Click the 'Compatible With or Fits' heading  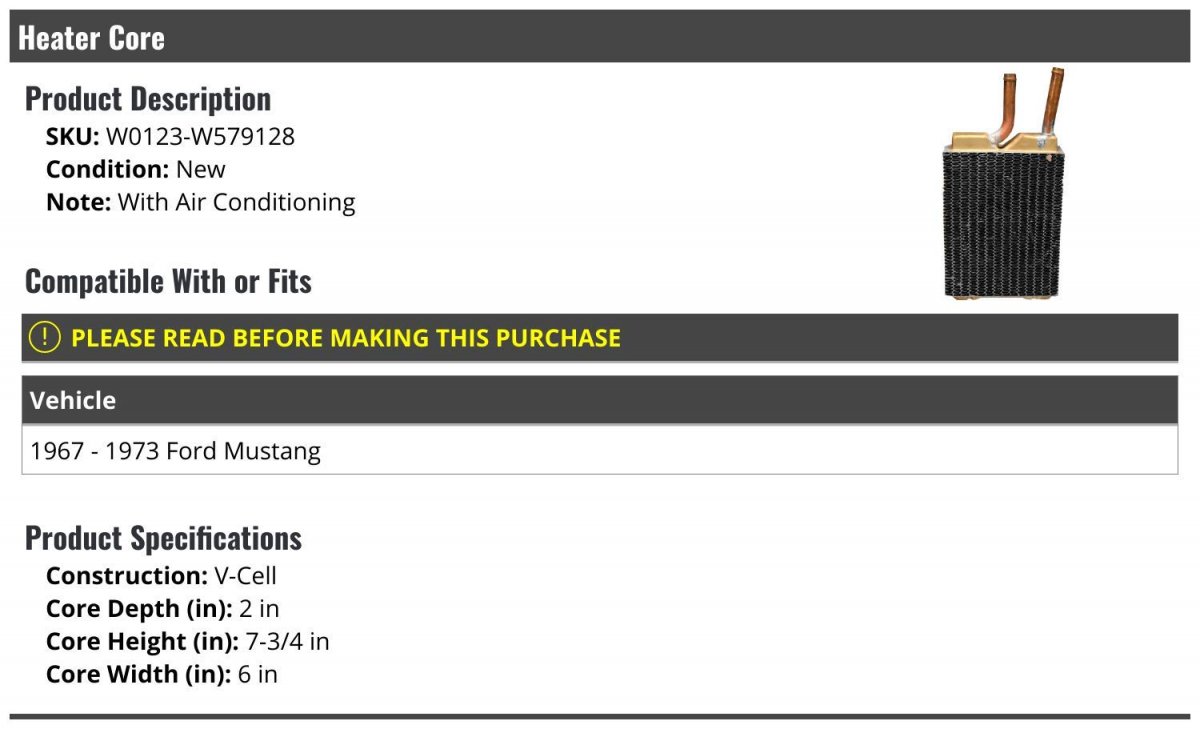(168, 281)
